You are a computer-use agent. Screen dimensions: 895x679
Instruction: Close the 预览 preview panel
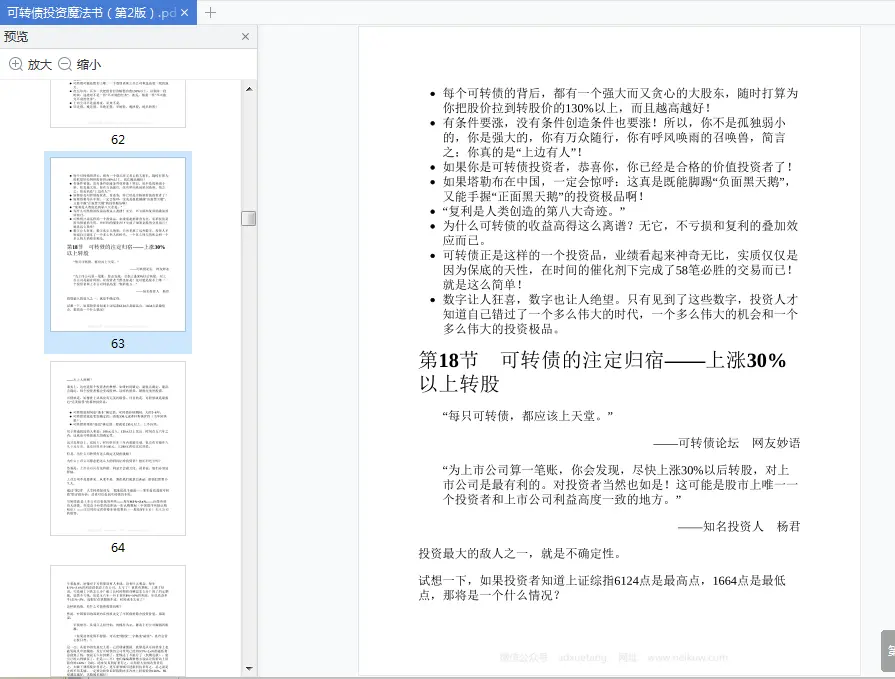245,37
